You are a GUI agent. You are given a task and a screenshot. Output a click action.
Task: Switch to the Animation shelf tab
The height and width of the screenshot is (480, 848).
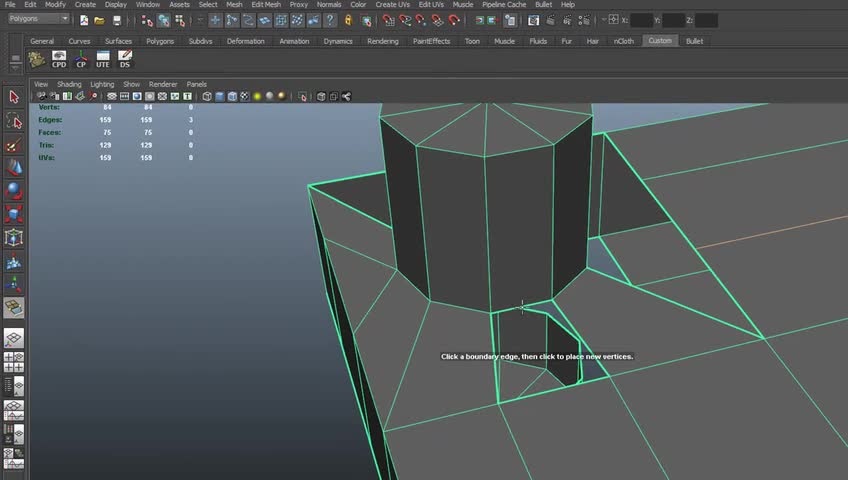click(294, 41)
